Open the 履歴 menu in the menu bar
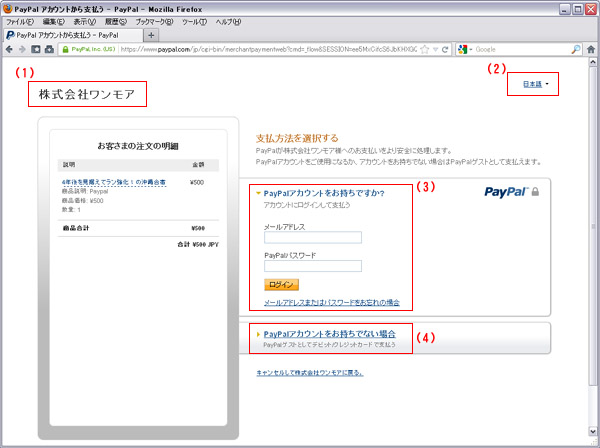Screen dimensions: 600x448 [x=116, y=21]
